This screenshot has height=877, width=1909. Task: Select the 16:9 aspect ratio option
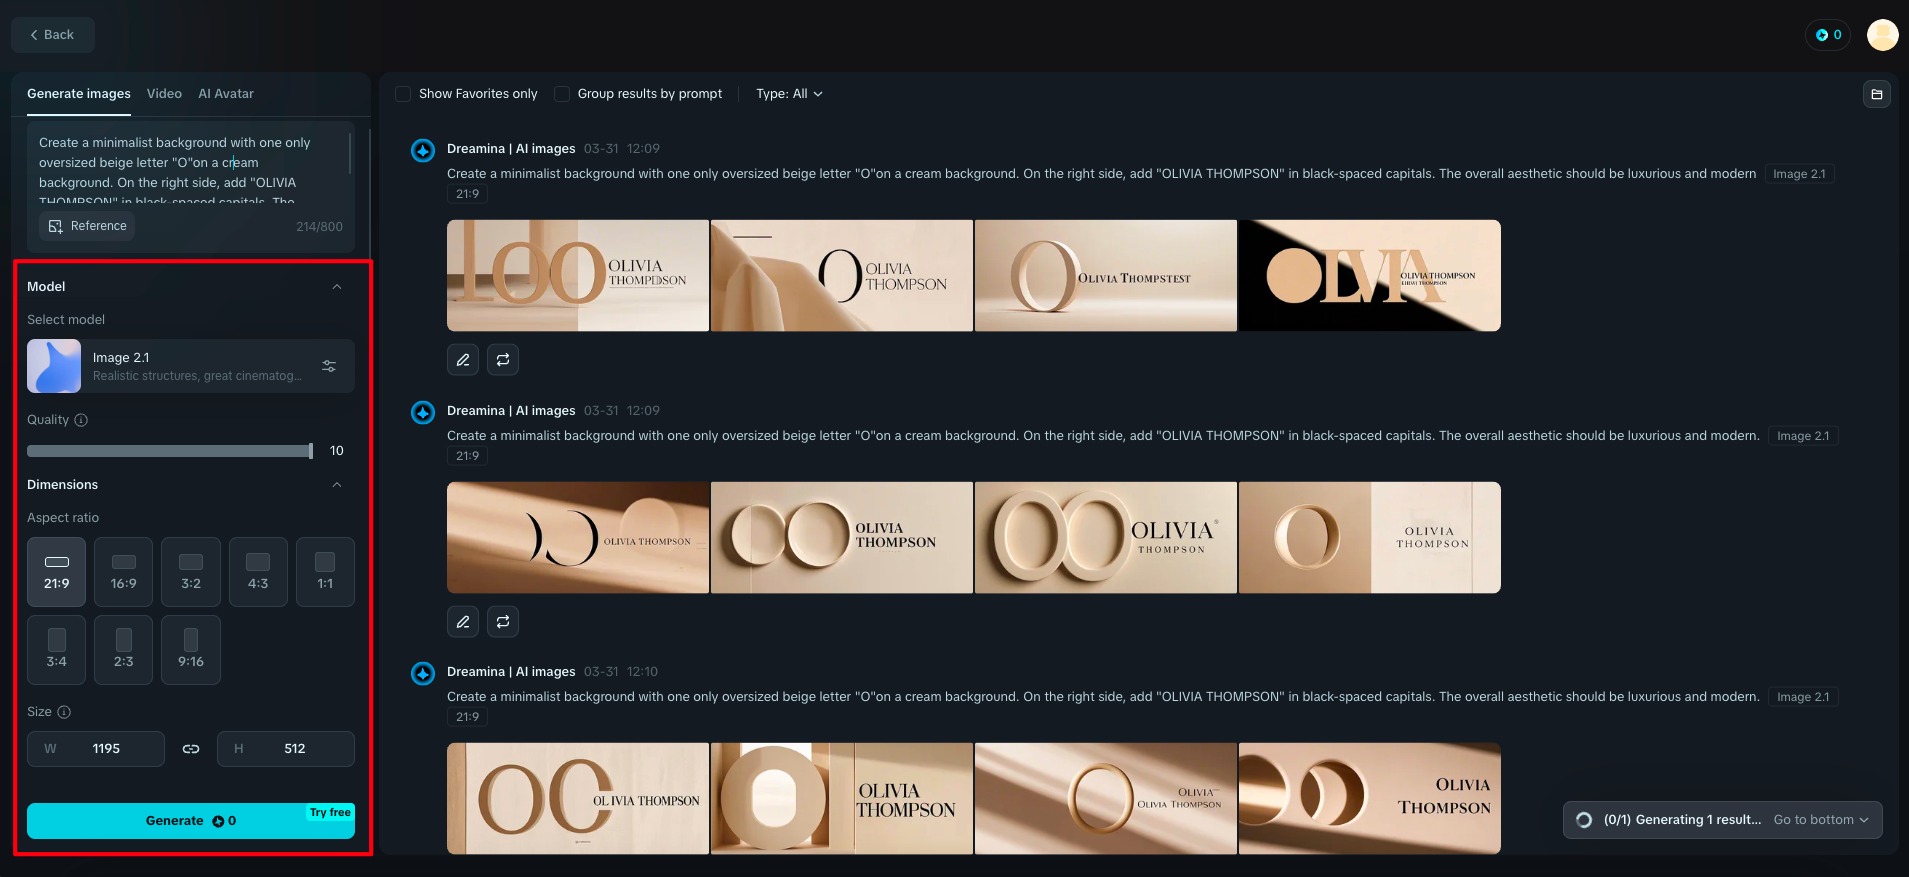[x=124, y=572]
